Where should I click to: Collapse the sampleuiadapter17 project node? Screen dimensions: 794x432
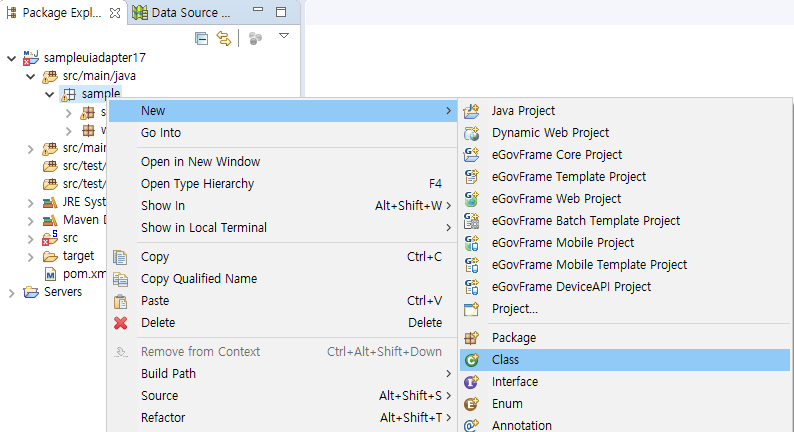tap(11, 58)
